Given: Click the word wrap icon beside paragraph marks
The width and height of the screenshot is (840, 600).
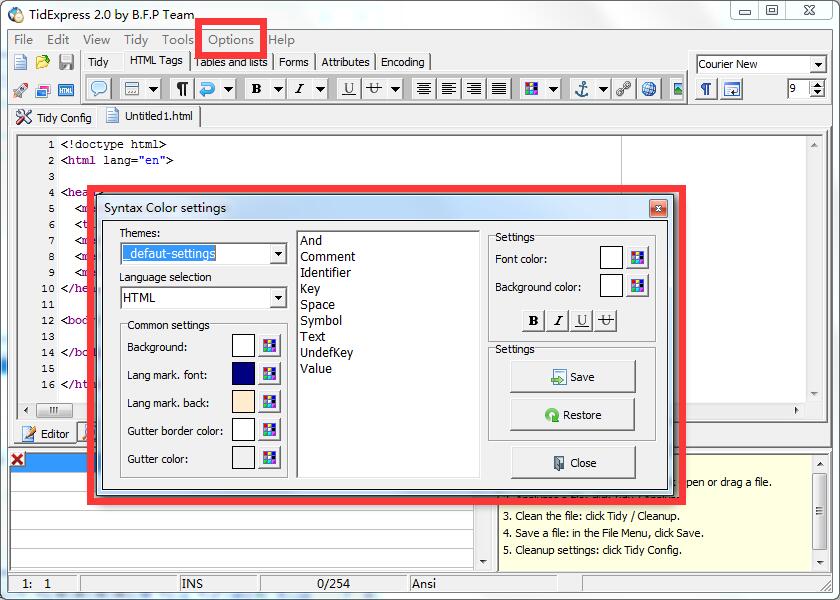Looking at the screenshot, I should 732,88.
